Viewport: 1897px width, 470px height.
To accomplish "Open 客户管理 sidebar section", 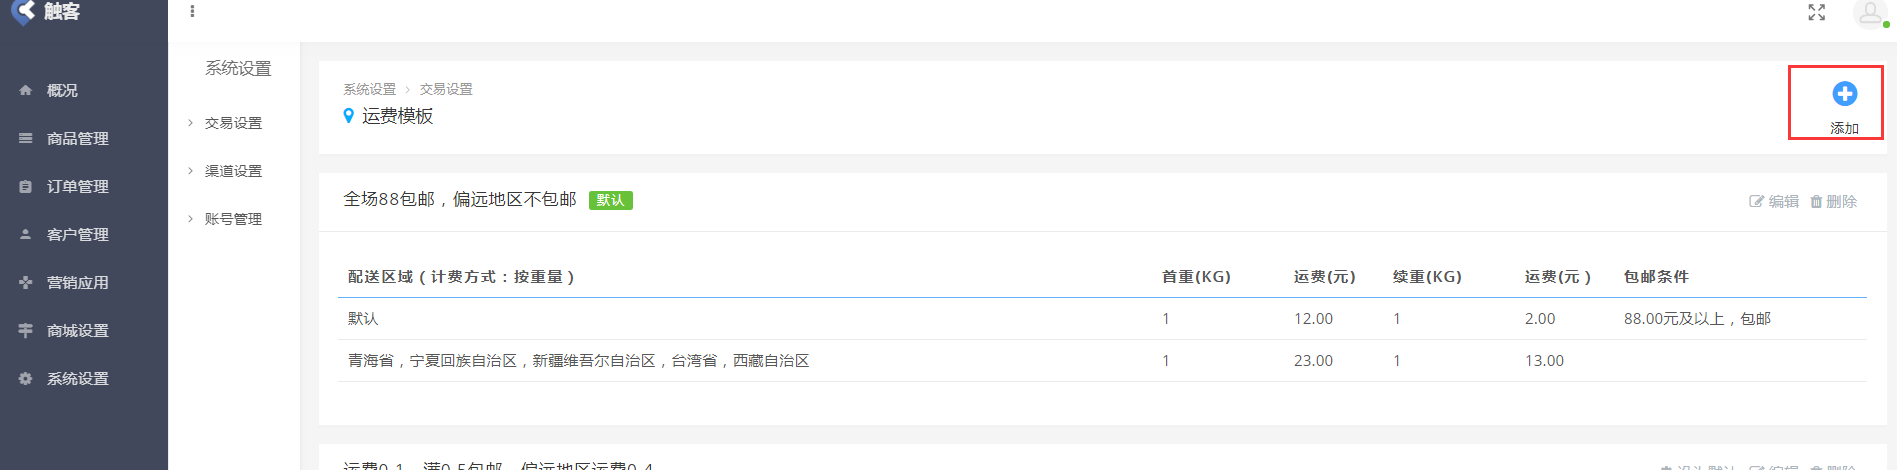I will click(77, 234).
